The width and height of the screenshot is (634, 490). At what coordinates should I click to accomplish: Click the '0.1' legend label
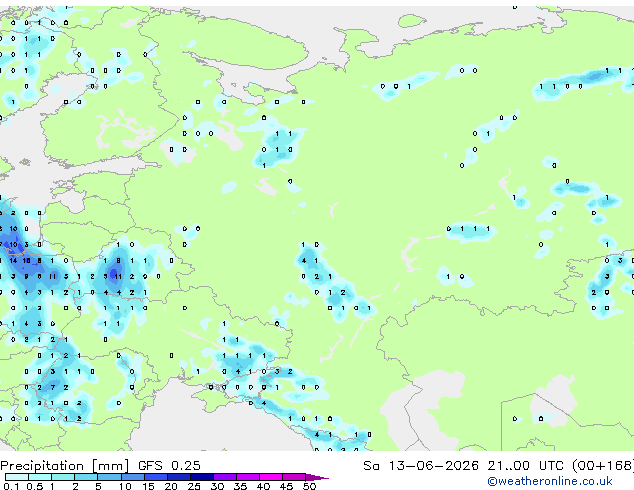tap(11, 486)
